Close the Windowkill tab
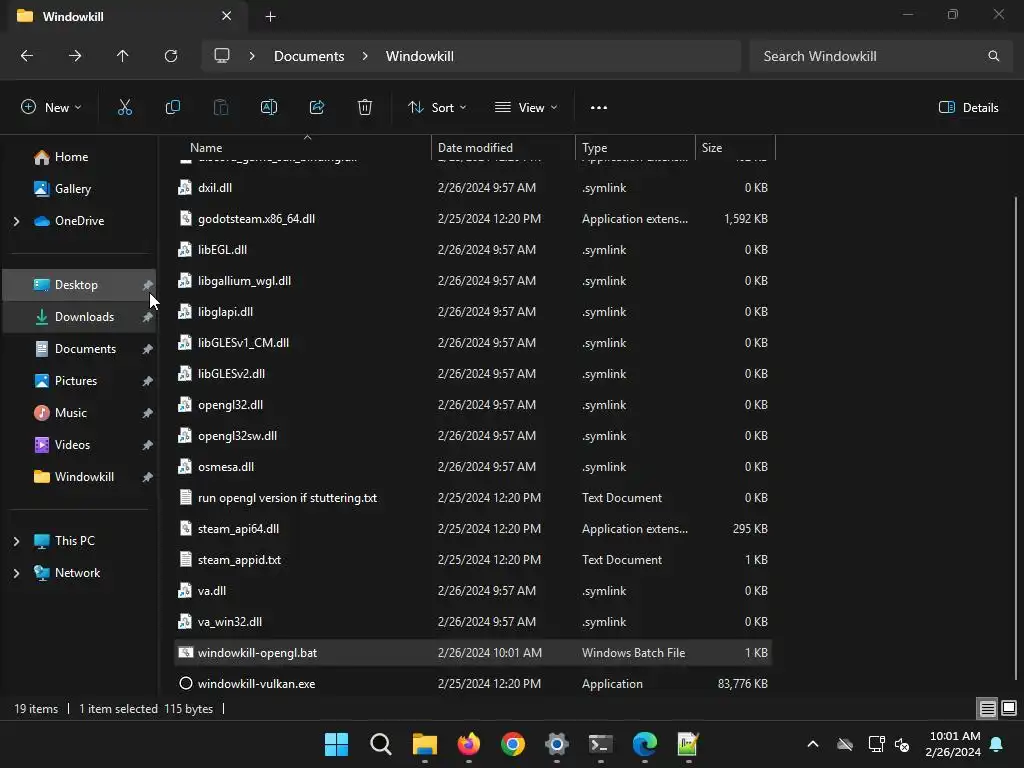The image size is (1024, 768). click(x=227, y=16)
